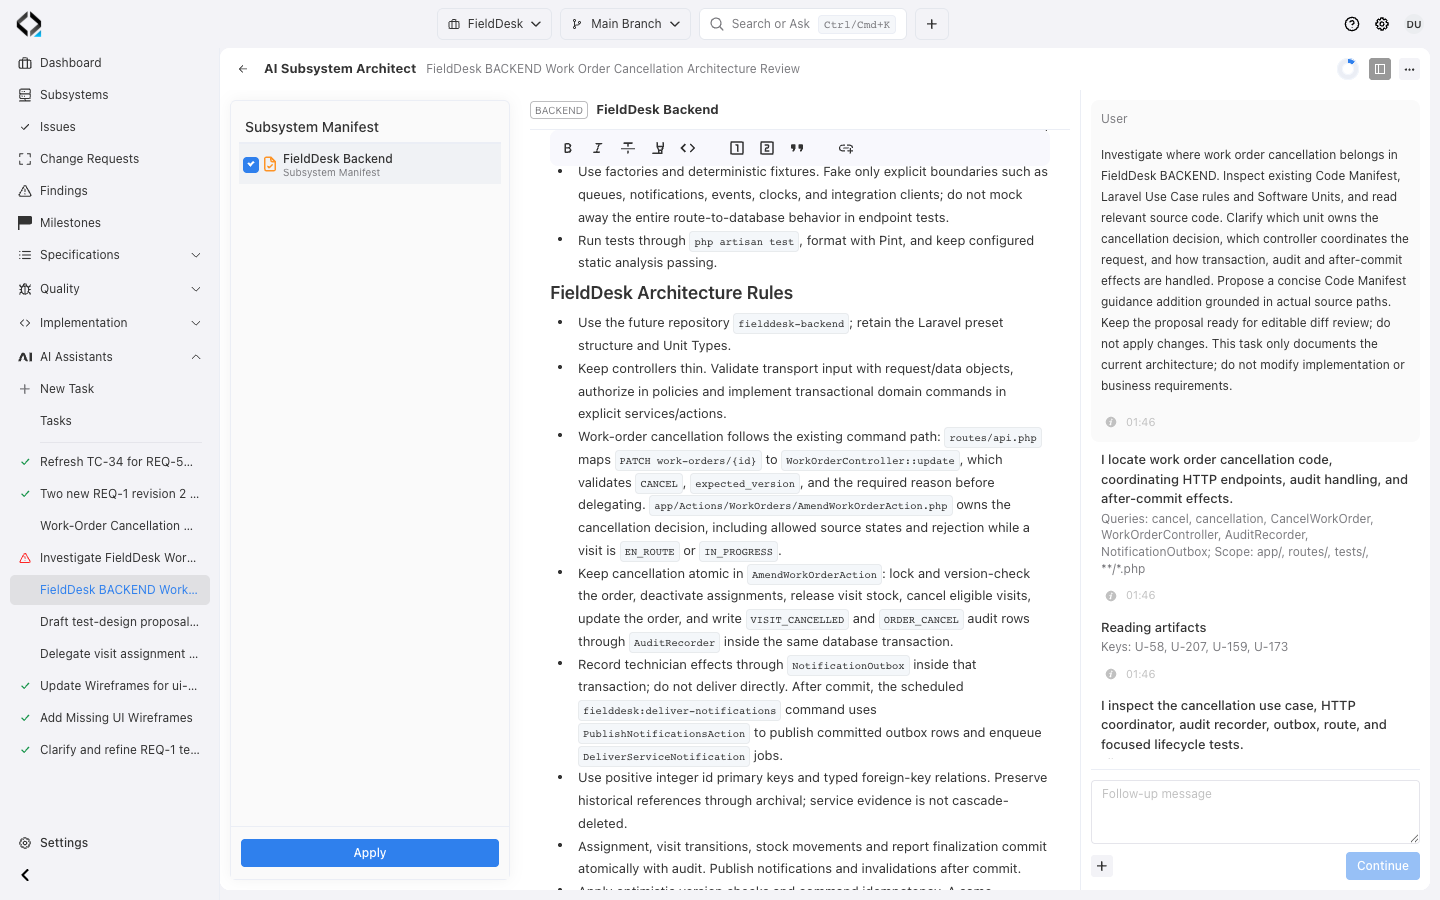This screenshot has width=1440, height=900.
Task: Open the FieldDesk project dropdown
Action: (x=495, y=24)
